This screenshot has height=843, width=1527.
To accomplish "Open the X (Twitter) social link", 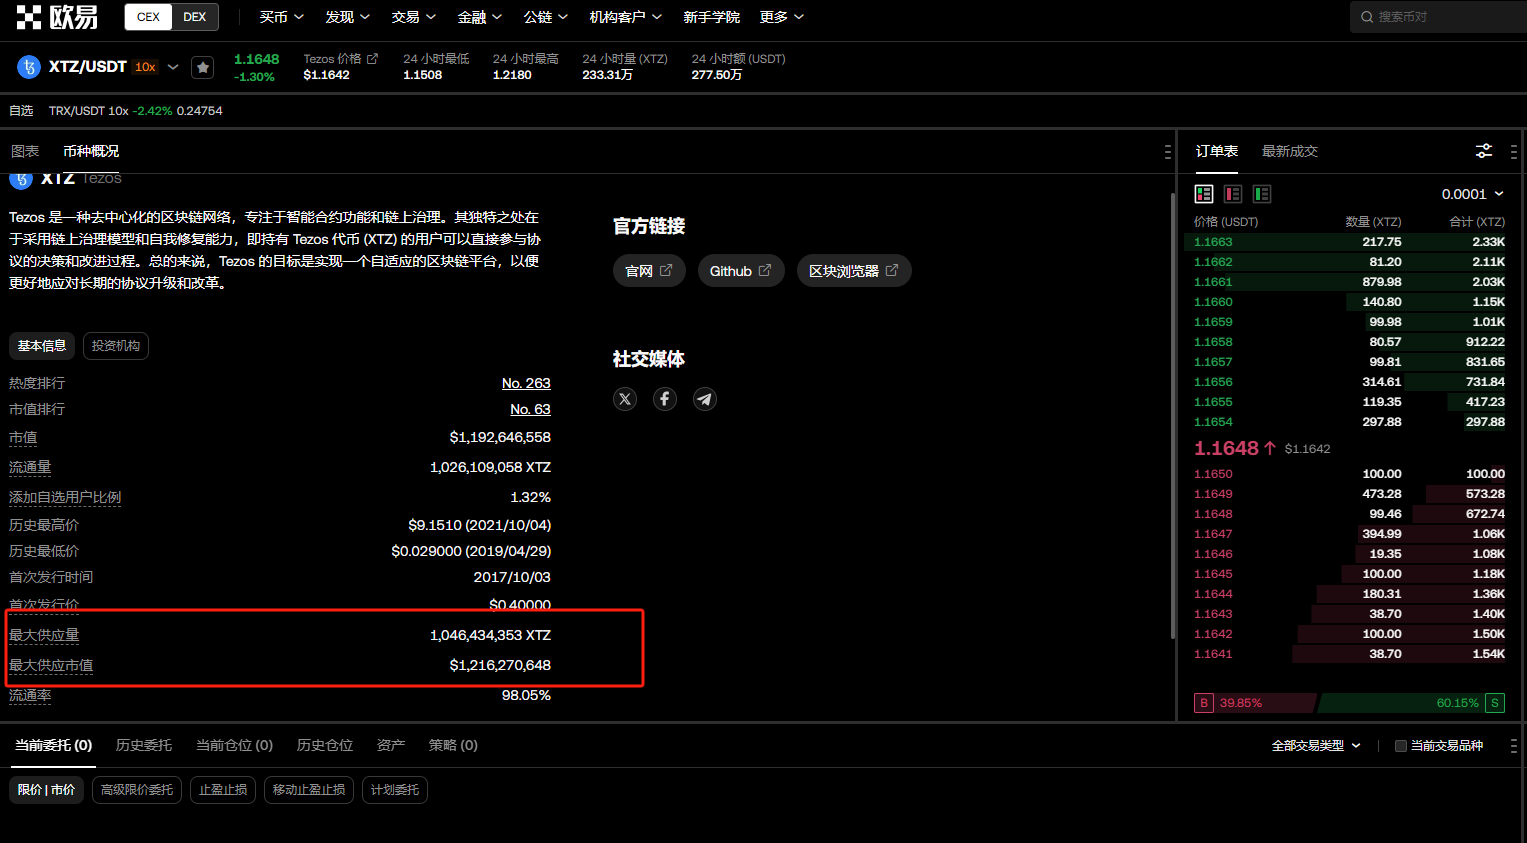I will tap(625, 399).
